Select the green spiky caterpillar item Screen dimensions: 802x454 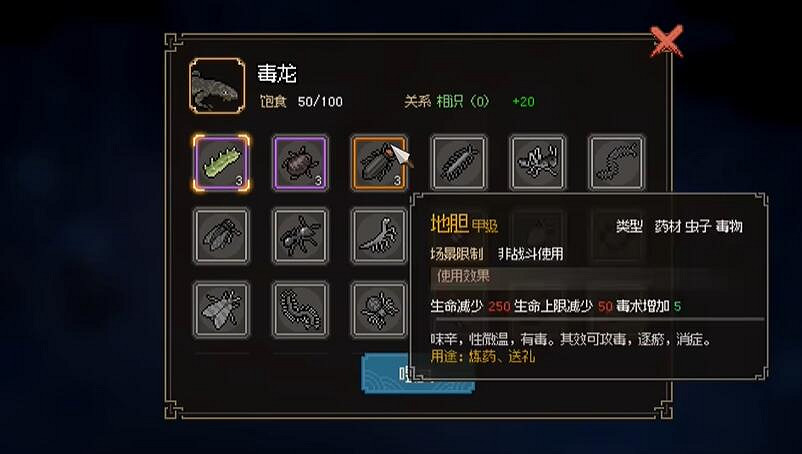(221, 163)
